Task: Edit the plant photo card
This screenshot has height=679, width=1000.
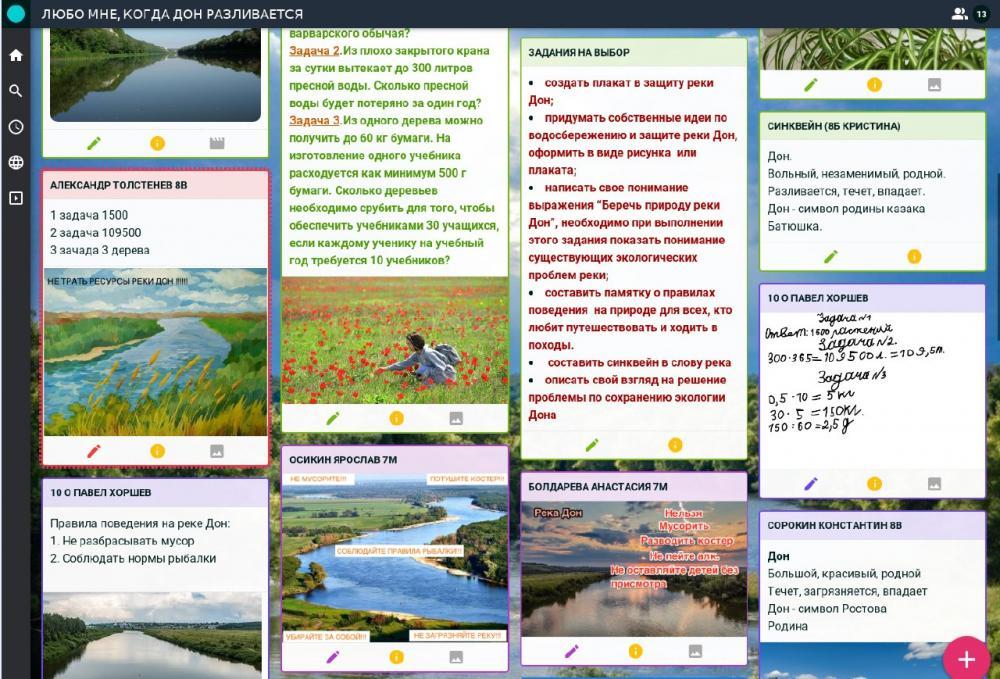Action: click(811, 85)
